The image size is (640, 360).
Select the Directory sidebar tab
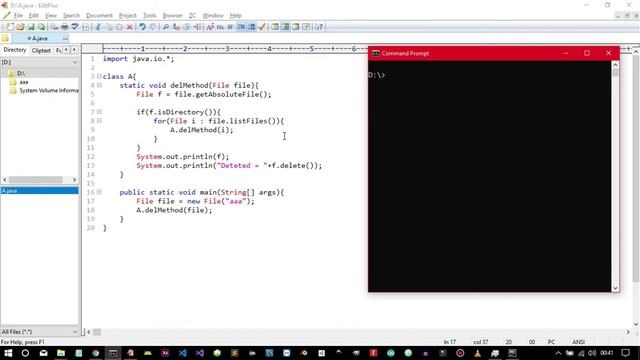(15, 50)
